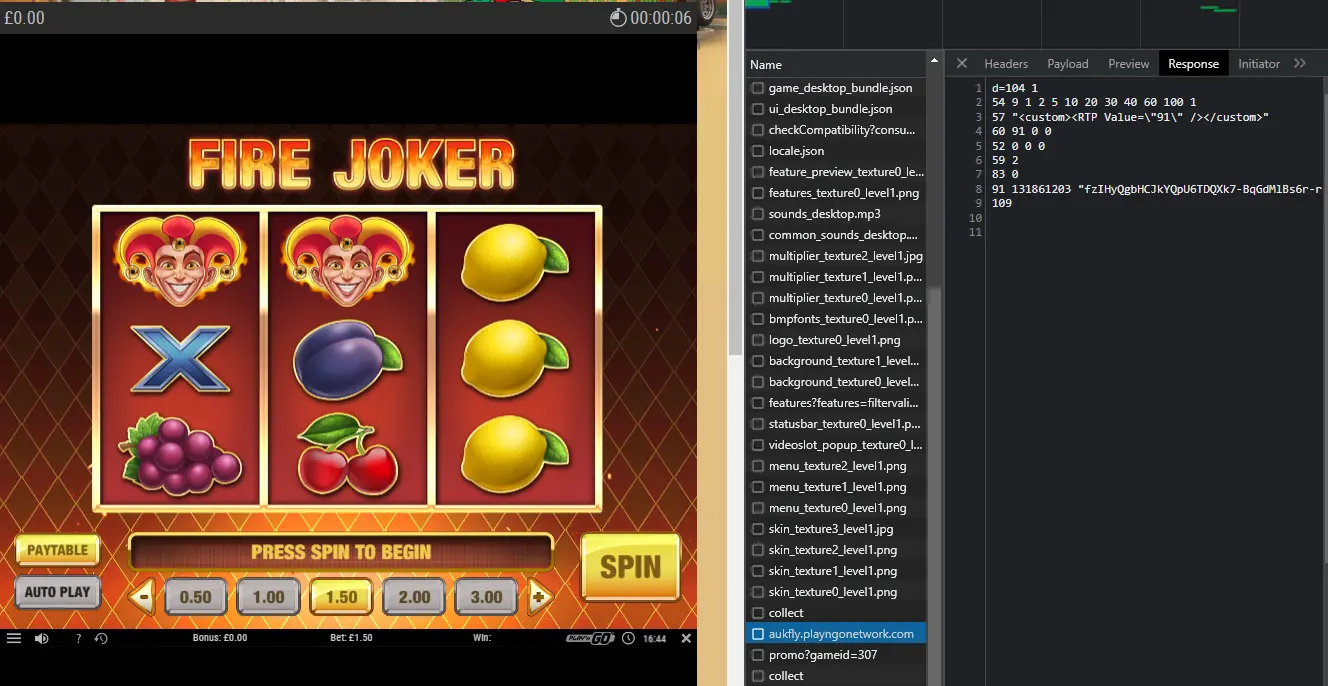1328x686 pixels.
Task: Click file icon of background_texture1 row
Action: pos(758,361)
